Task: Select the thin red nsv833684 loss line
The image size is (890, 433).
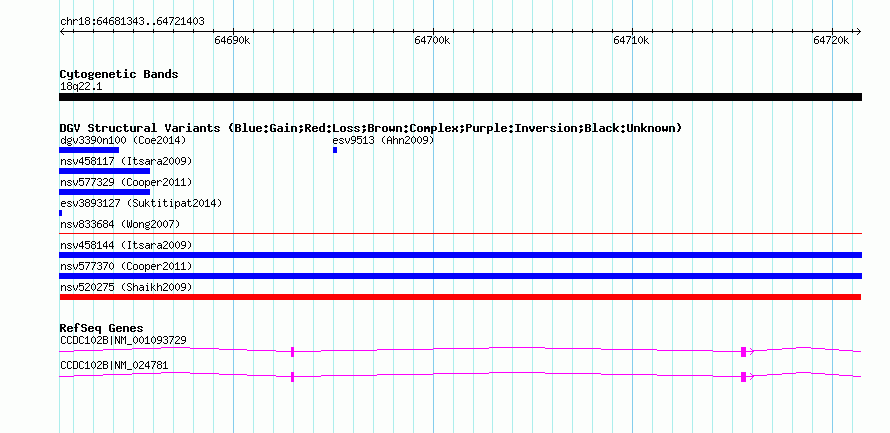Action: pyautogui.click(x=460, y=233)
